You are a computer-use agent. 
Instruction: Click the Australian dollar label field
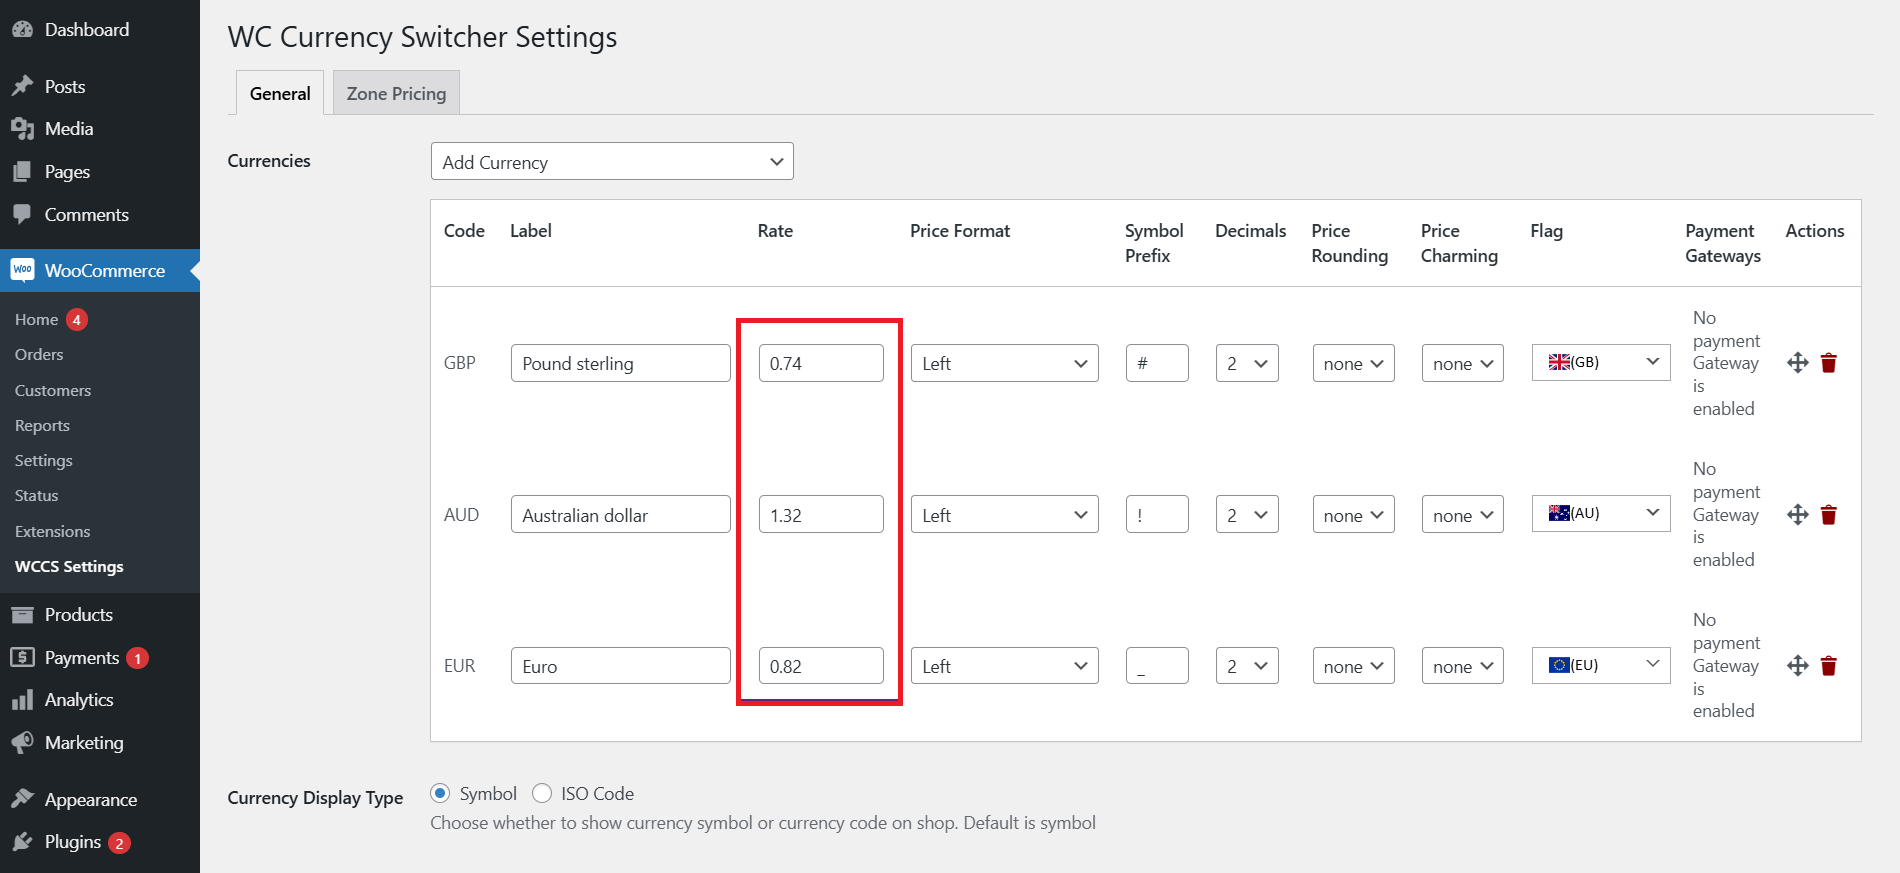[x=621, y=515]
